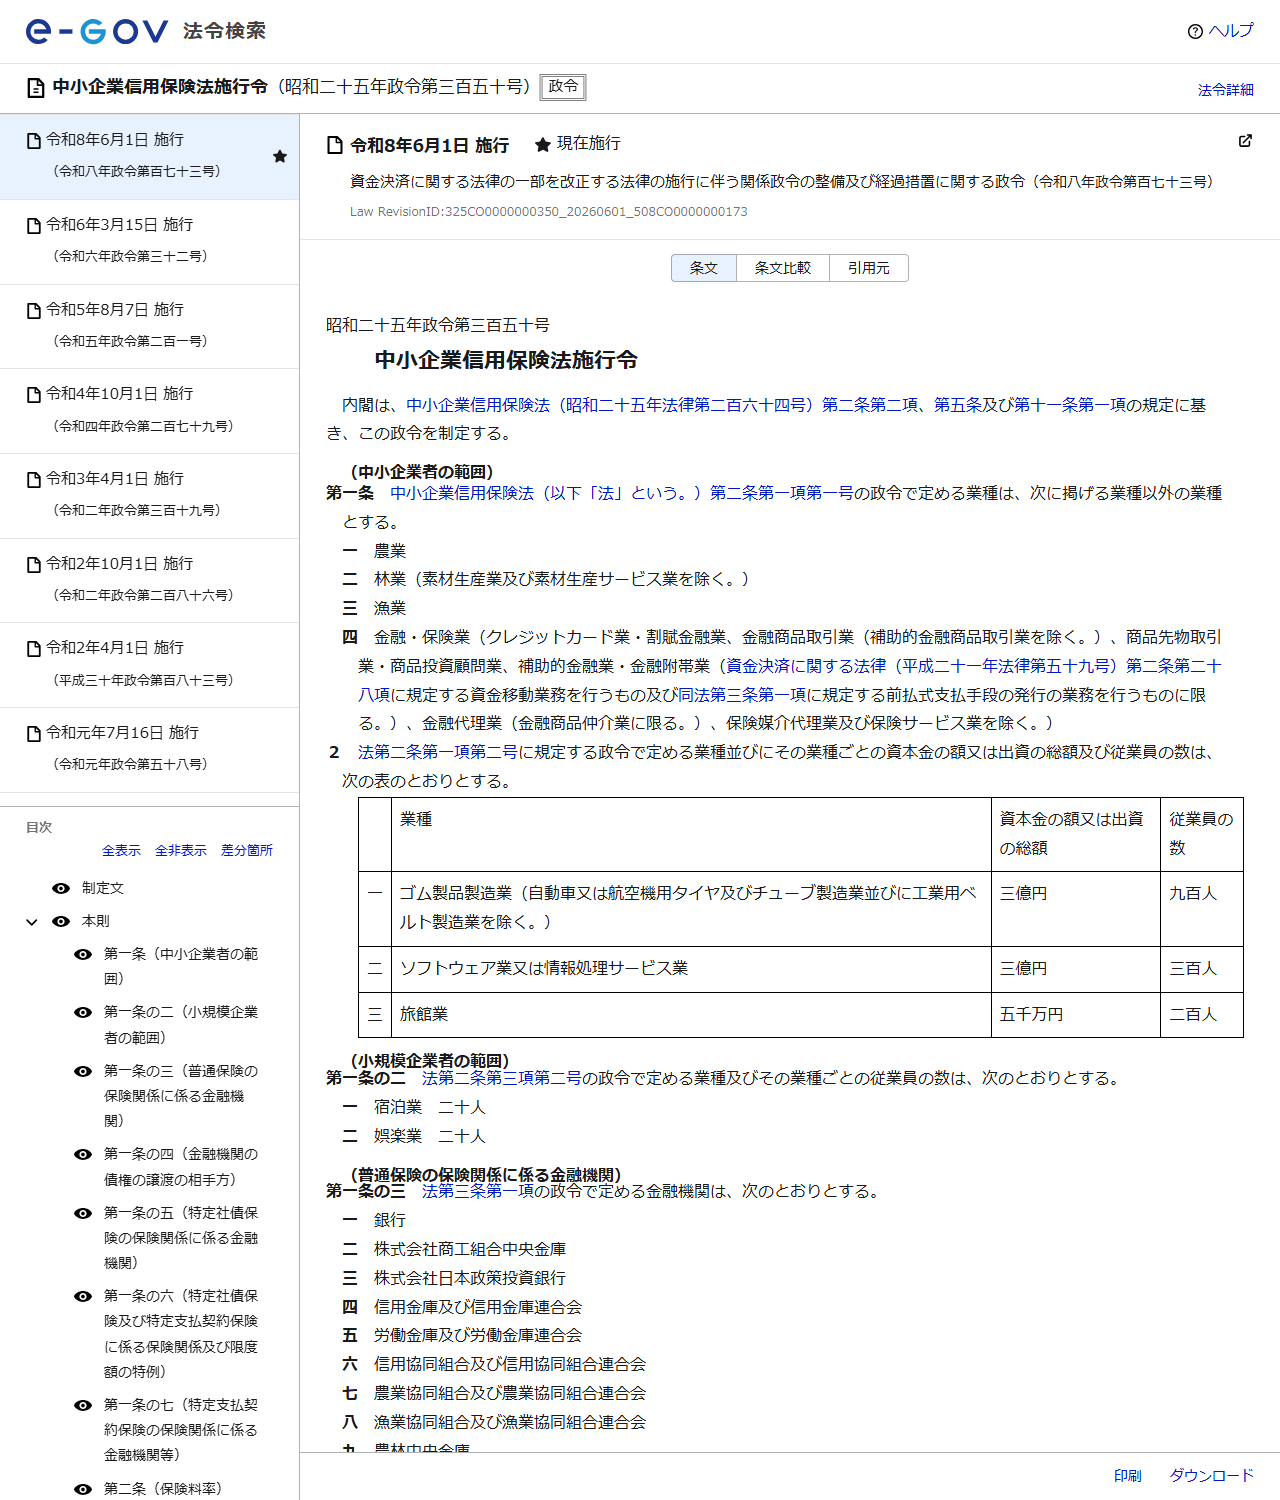Toggle visibility of 第一条の四 in the contents
Screen dimensions: 1280x1500
pos(83,1154)
